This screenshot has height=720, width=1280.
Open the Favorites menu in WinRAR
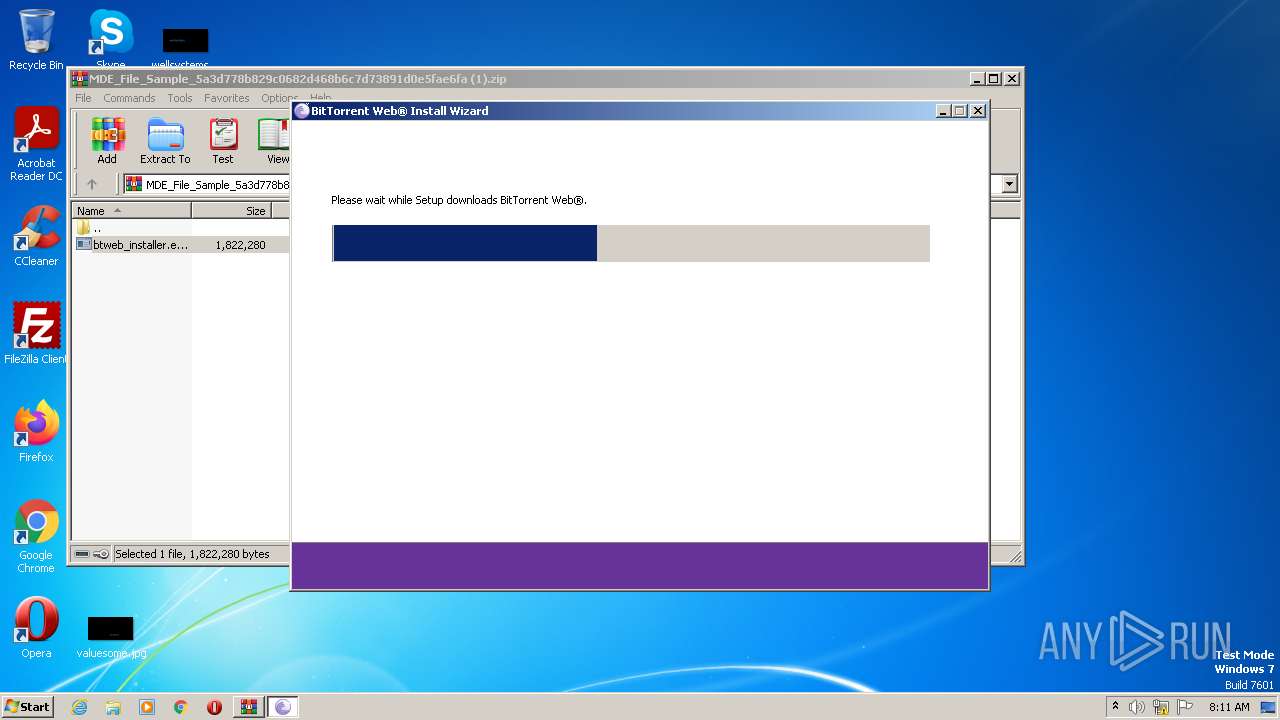pos(227,98)
